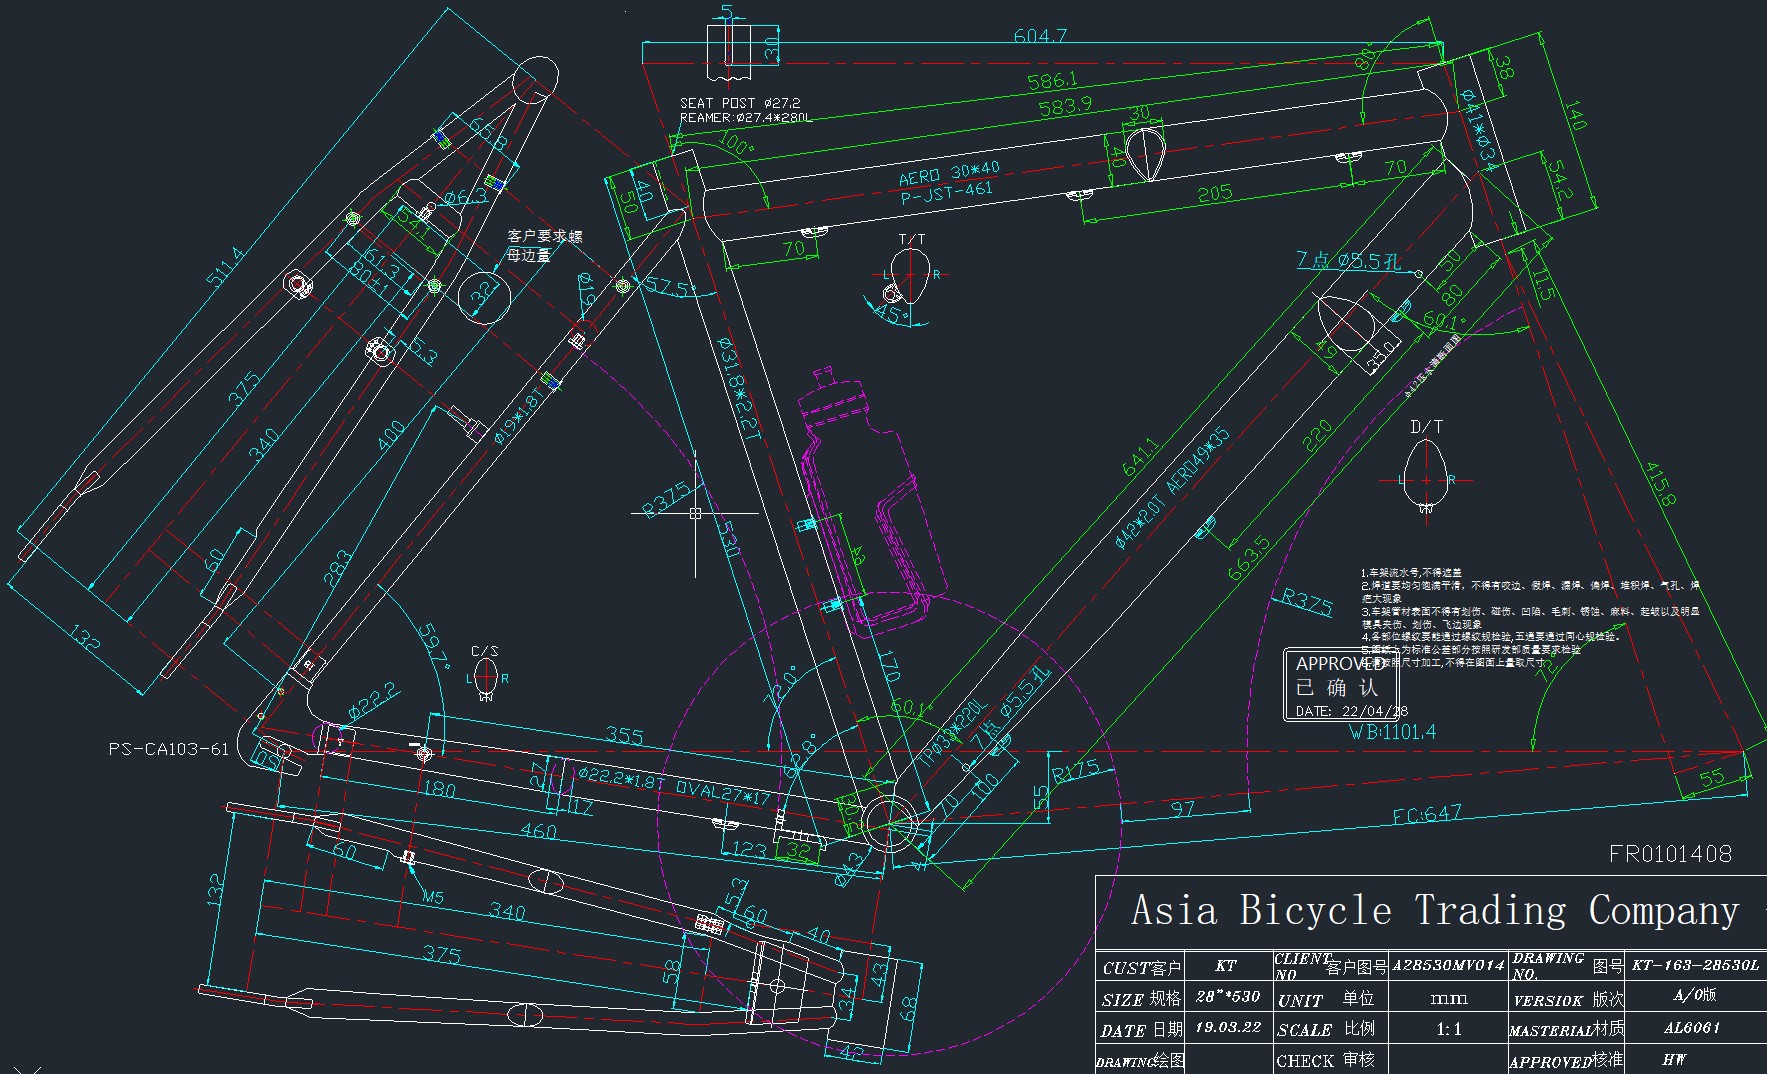Screen dimensions: 1768x1074
Task: Click the APPROVED confirmation stamp
Action: [1340, 686]
